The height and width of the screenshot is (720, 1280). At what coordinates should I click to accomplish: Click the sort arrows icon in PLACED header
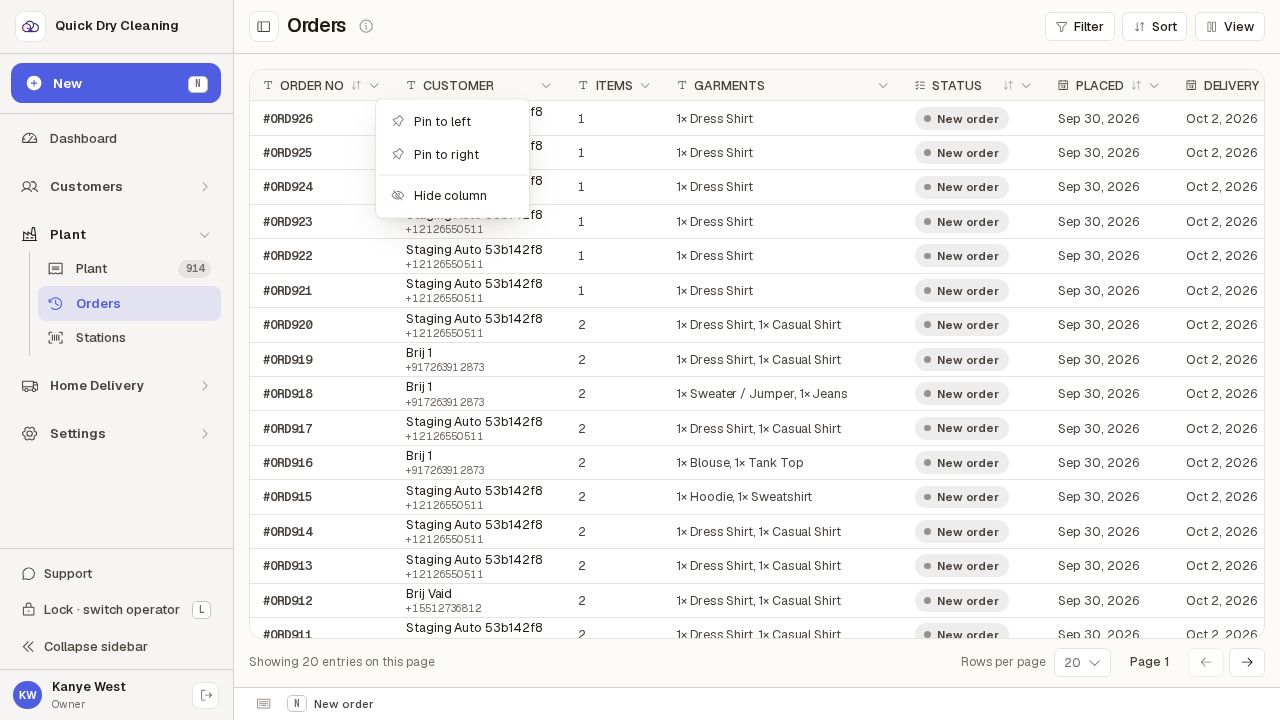[1136, 86]
